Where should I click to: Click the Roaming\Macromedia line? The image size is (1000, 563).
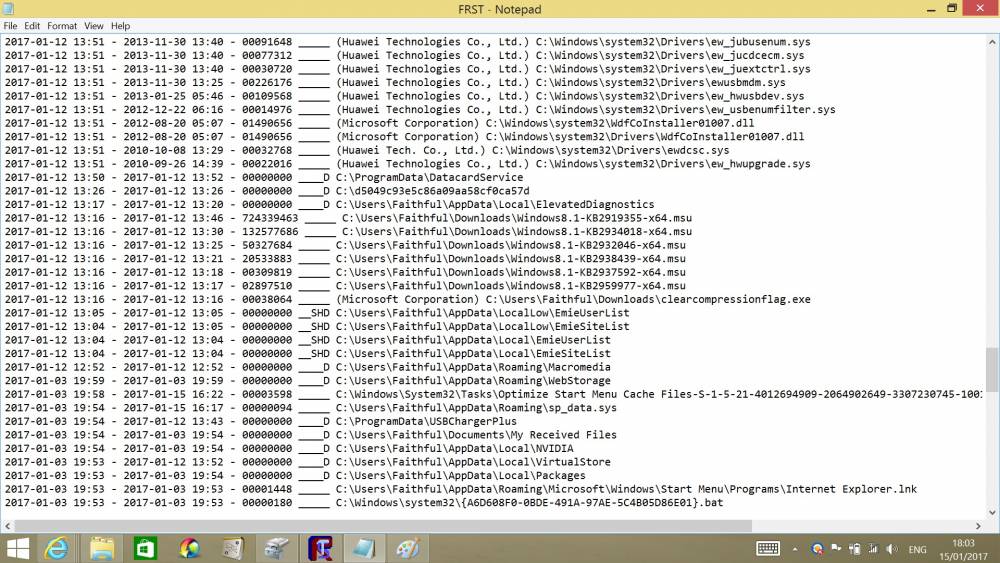pos(307,367)
